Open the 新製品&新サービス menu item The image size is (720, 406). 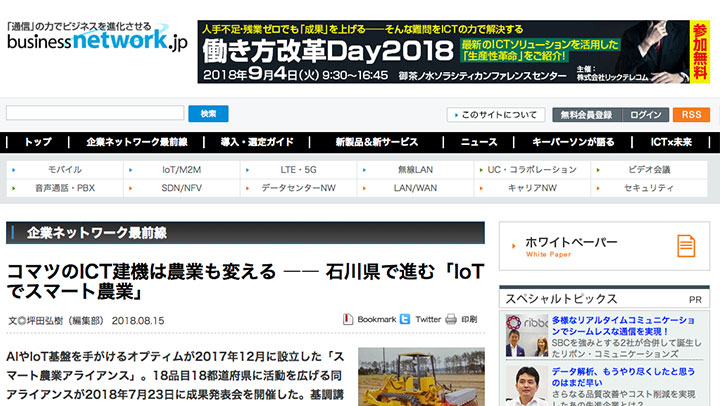[x=377, y=142]
